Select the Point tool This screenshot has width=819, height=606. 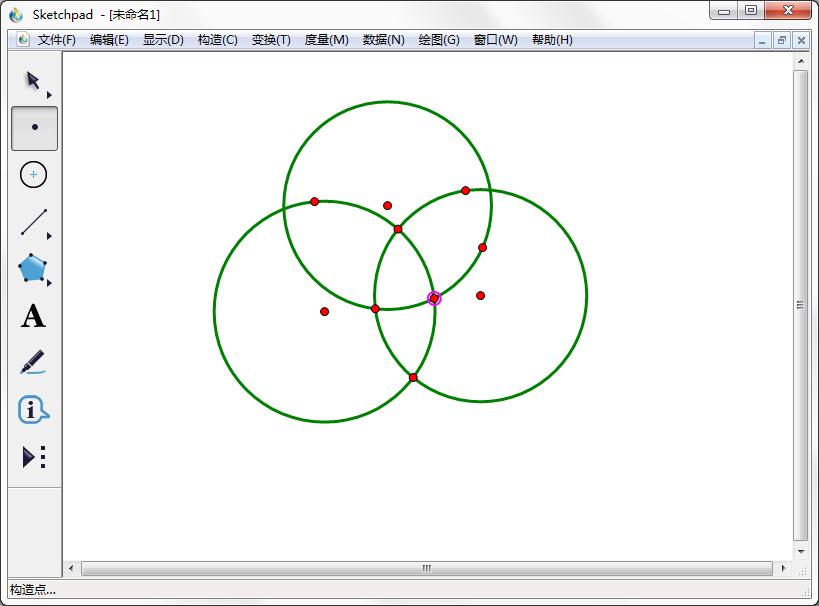[34, 128]
